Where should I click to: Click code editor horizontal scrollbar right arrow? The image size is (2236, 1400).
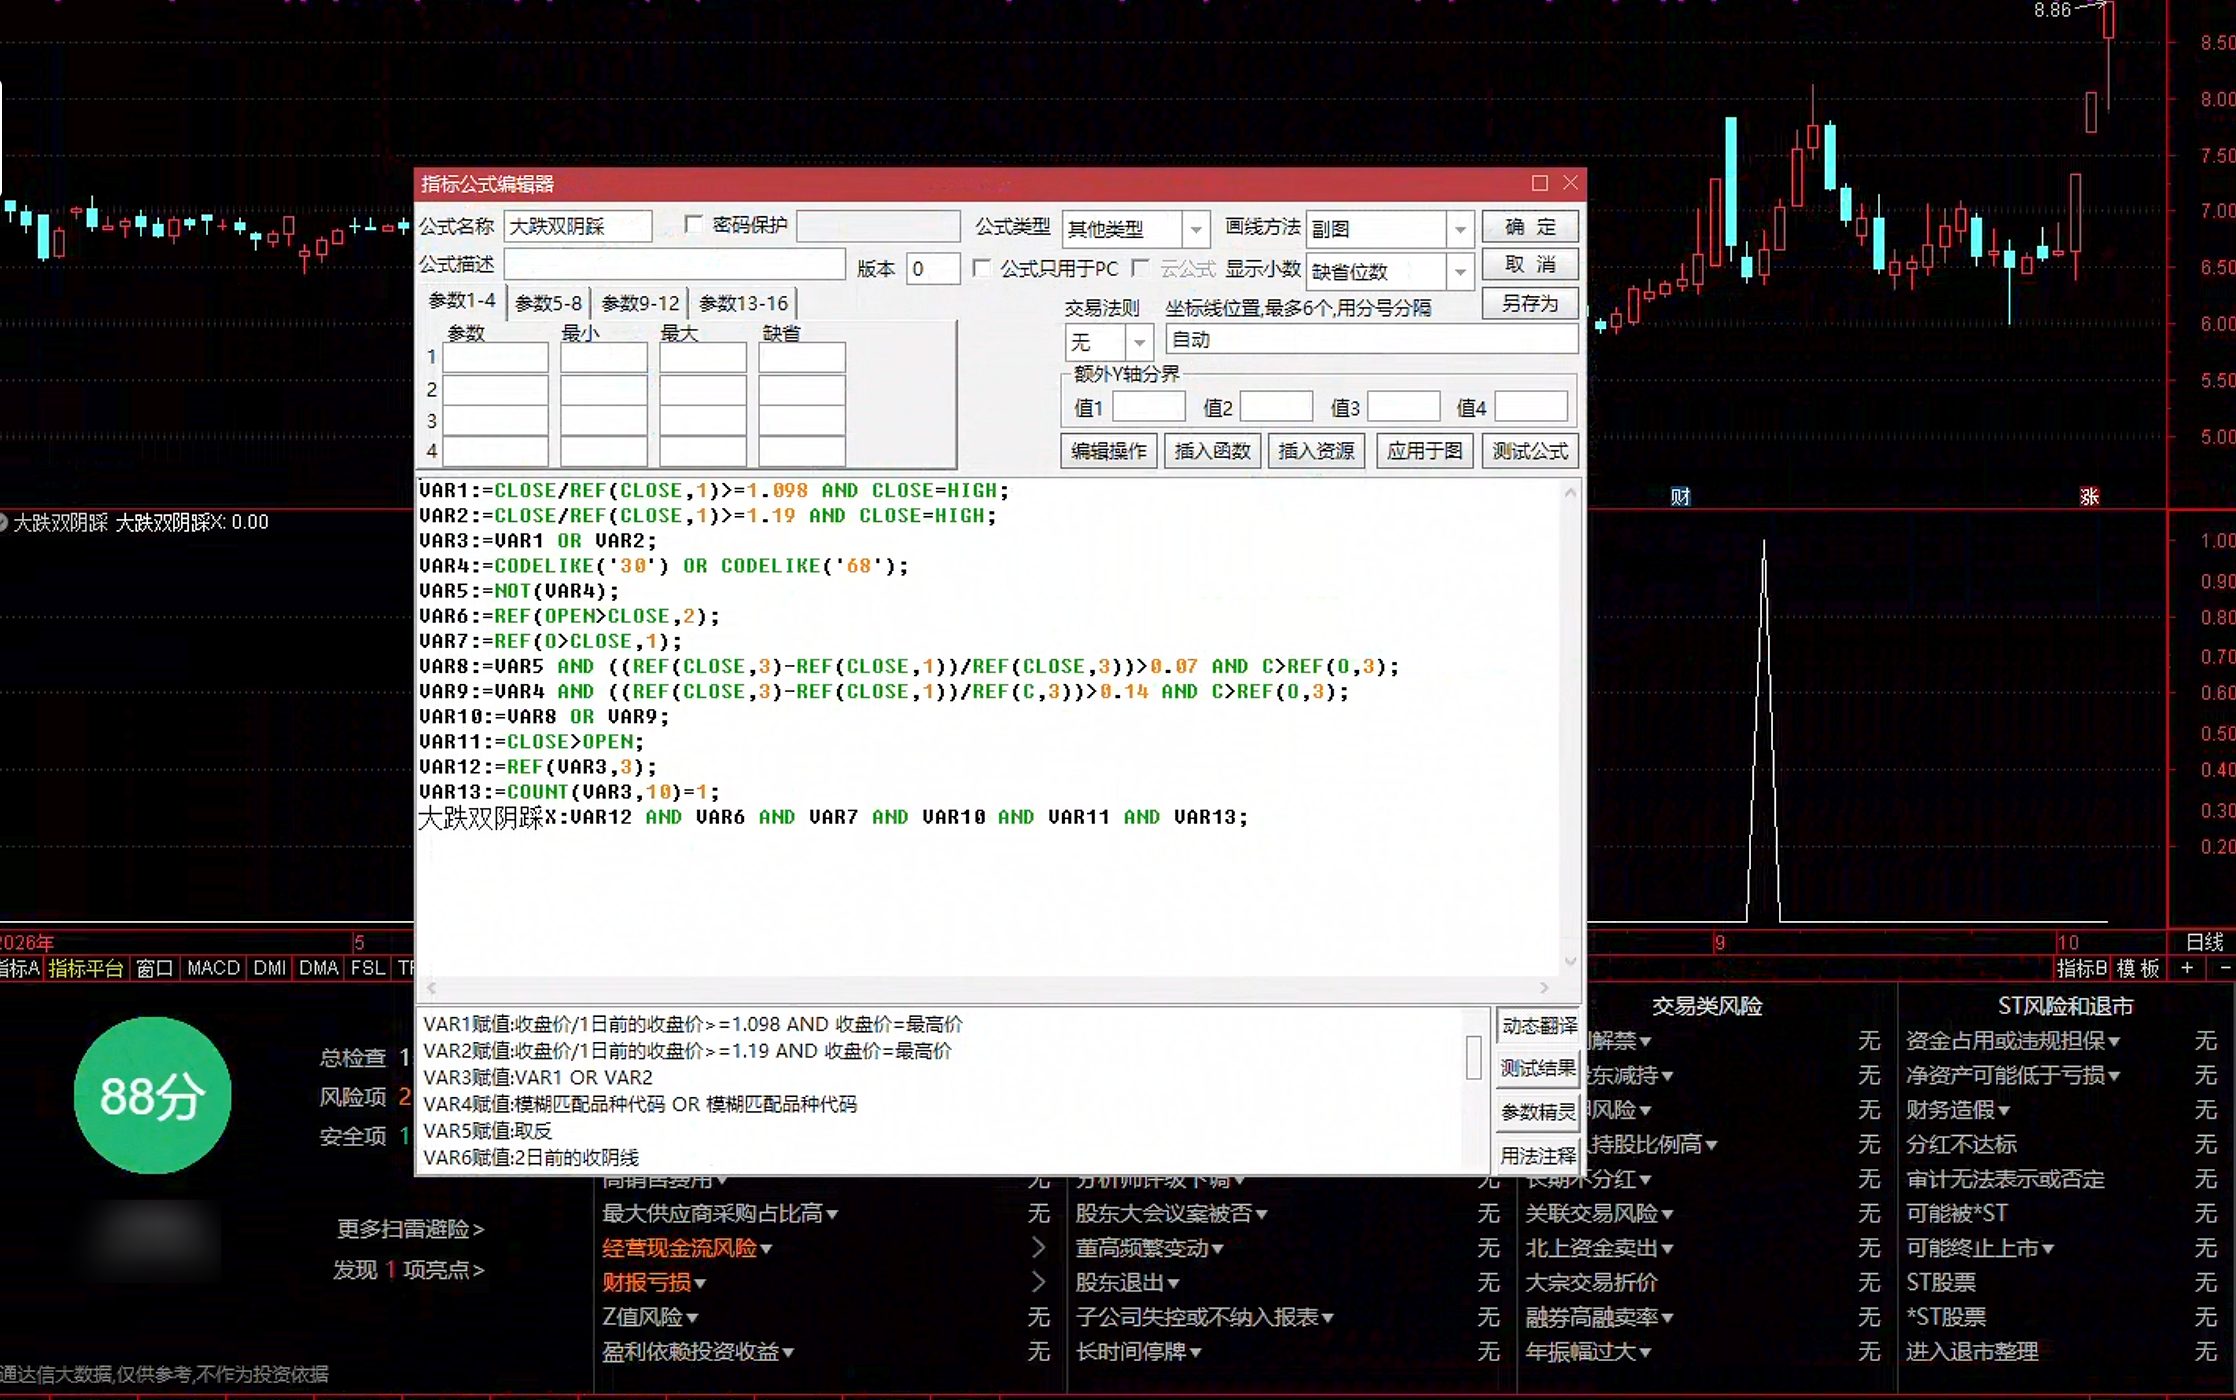1544,988
